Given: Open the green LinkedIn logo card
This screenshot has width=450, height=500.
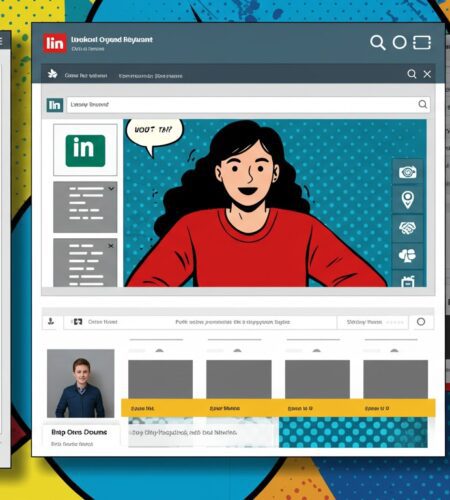Looking at the screenshot, I should tap(85, 150).
